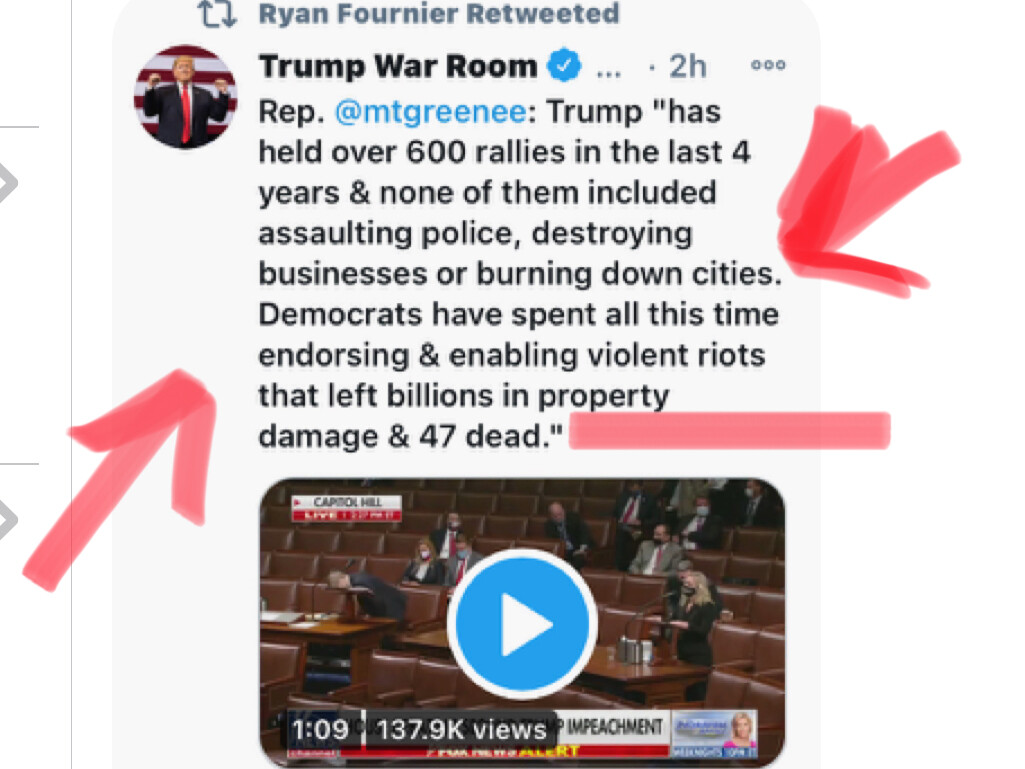Viewport: 1025px width, 769px height.
Task: Play the embedded video
Action: click(x=522, y=623)
